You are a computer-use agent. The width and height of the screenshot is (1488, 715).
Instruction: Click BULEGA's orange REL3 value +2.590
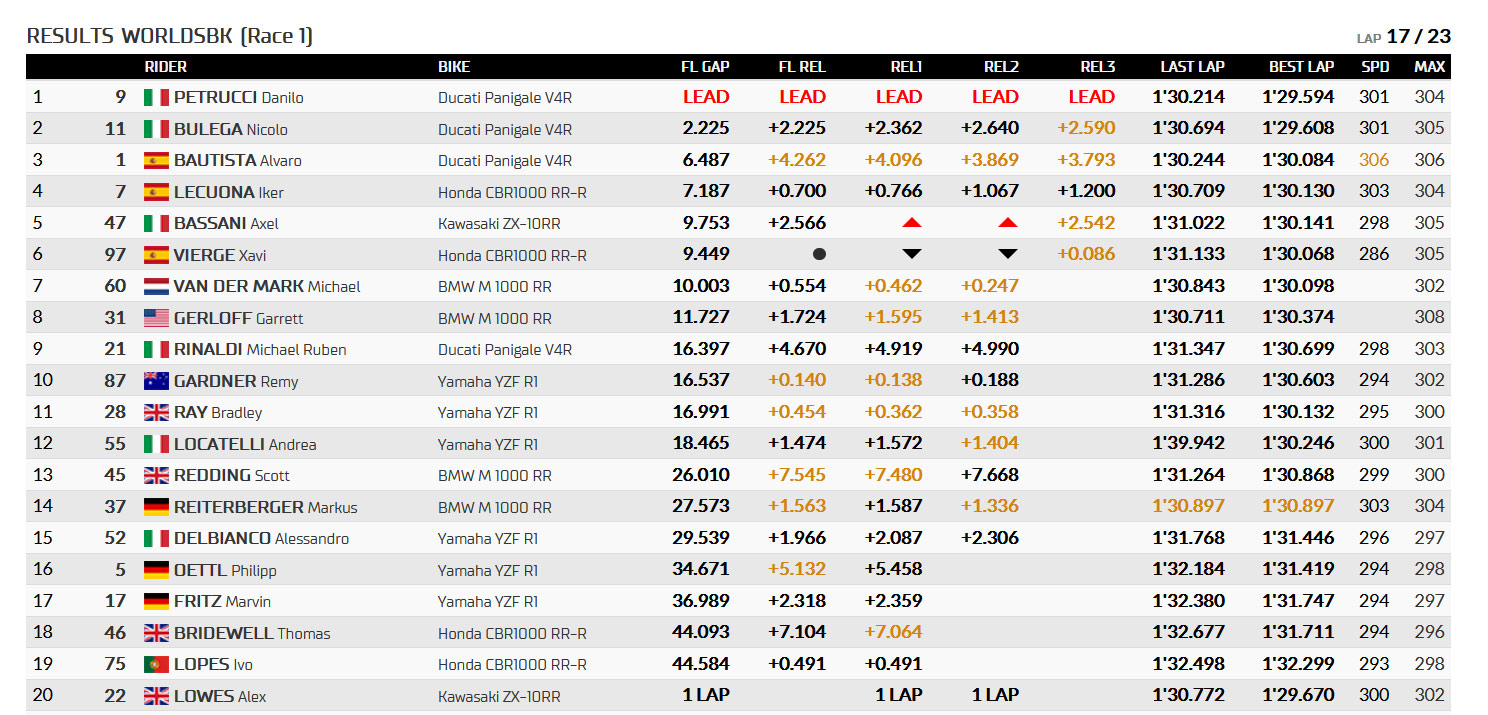[x=1086, y=128]
